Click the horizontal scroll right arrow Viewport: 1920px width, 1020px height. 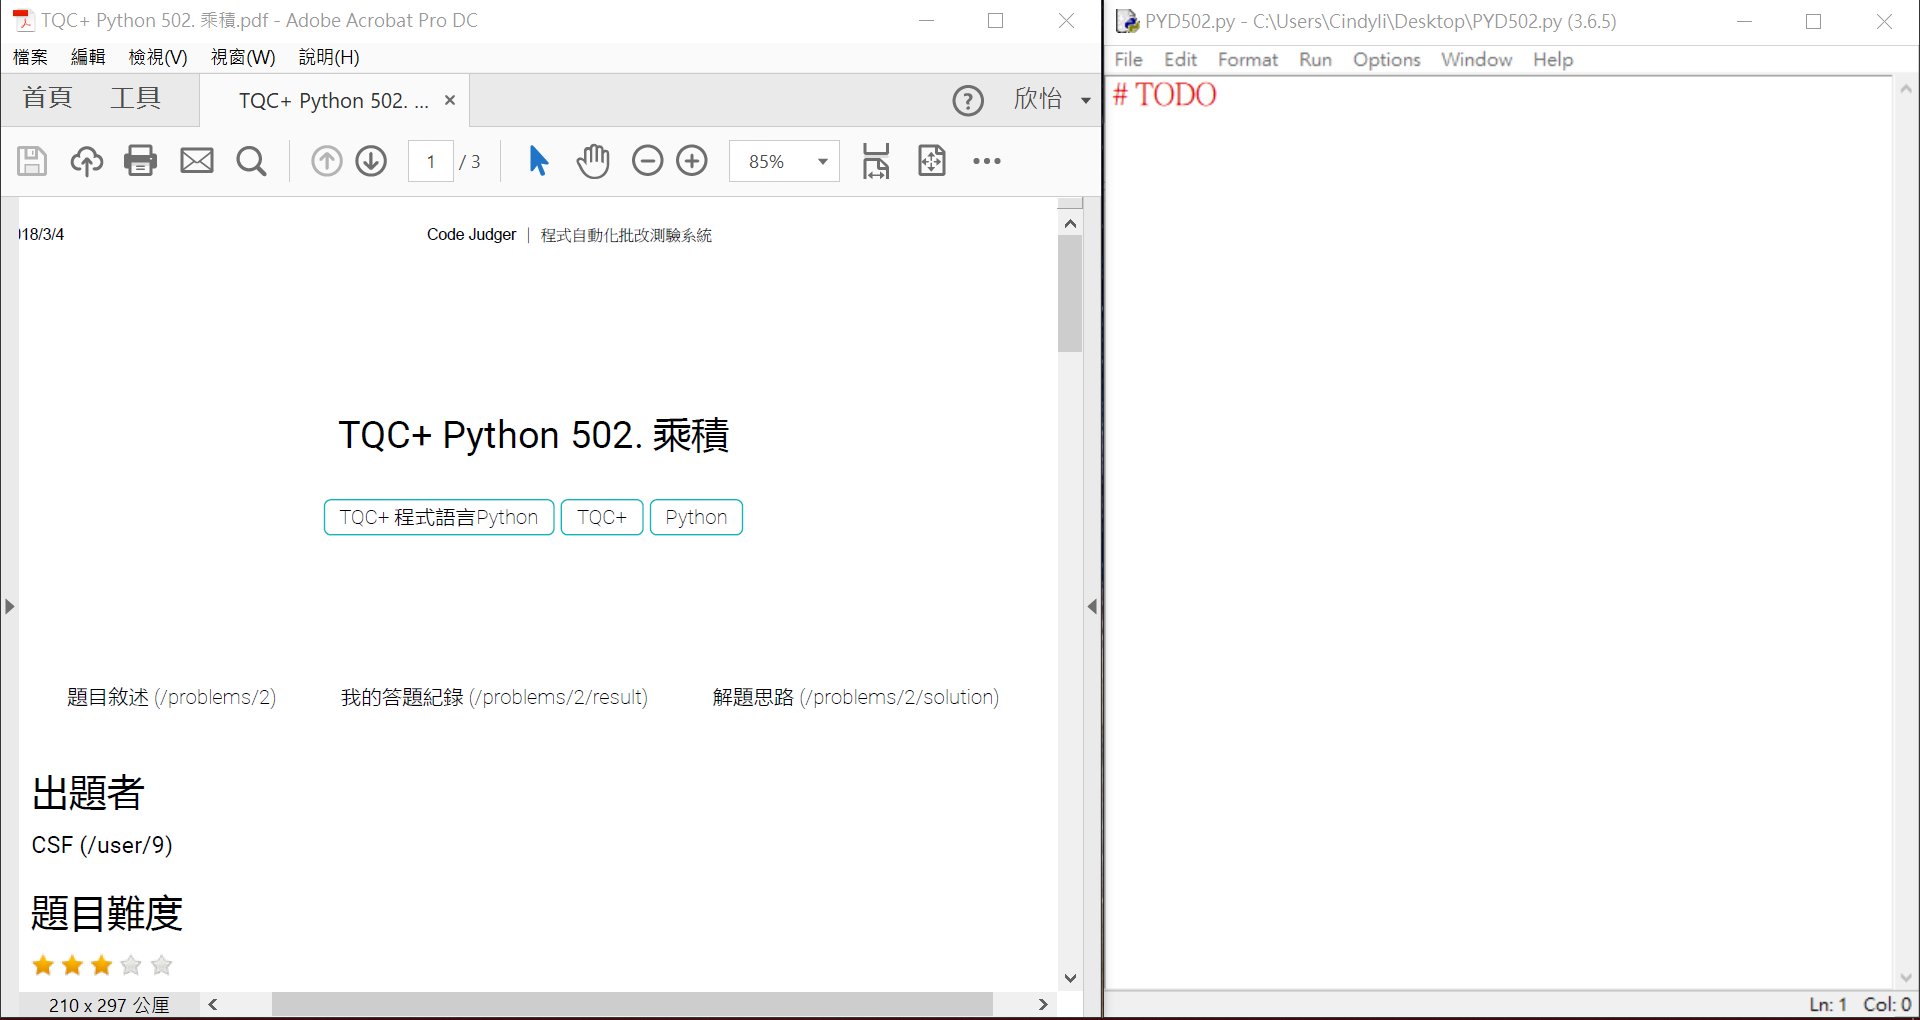(x=1043, y=1004)
